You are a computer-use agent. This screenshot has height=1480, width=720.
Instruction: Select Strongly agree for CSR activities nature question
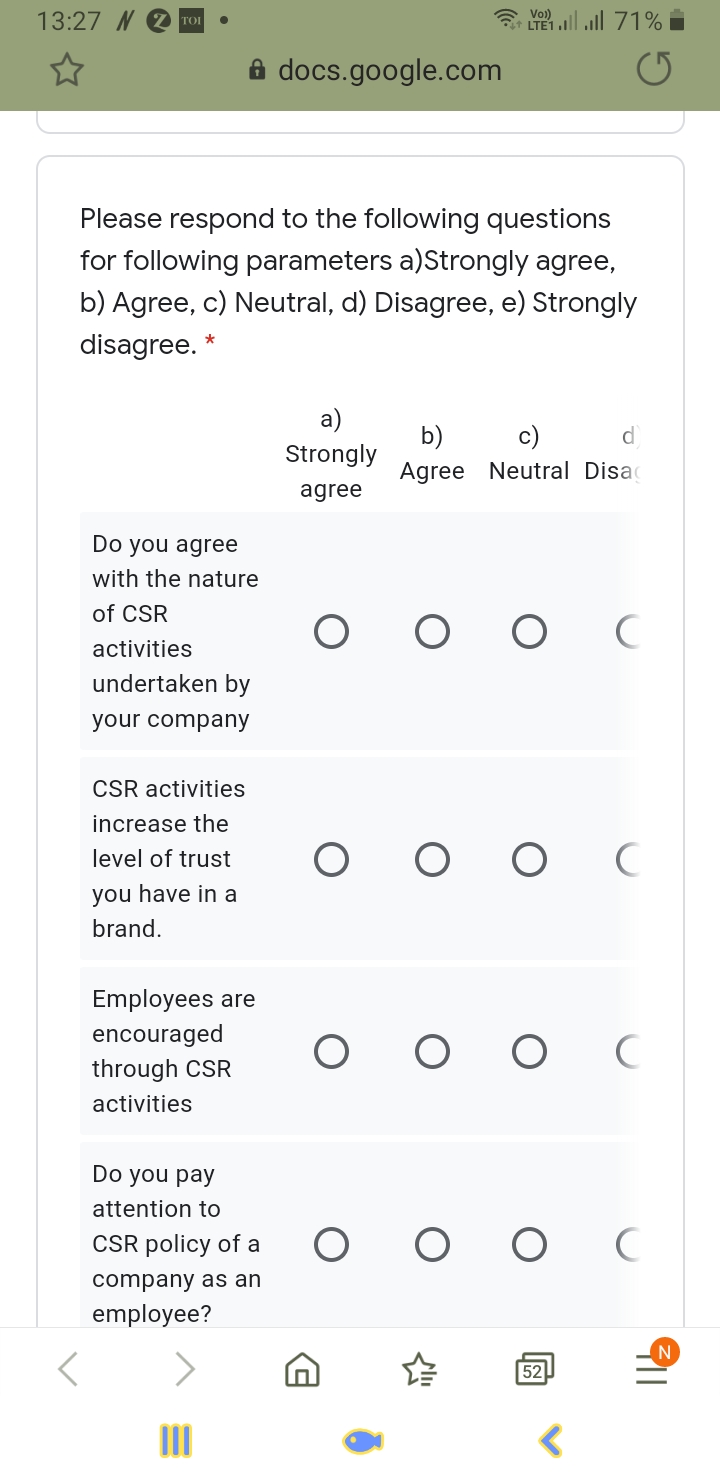click(x=332, y=631)
